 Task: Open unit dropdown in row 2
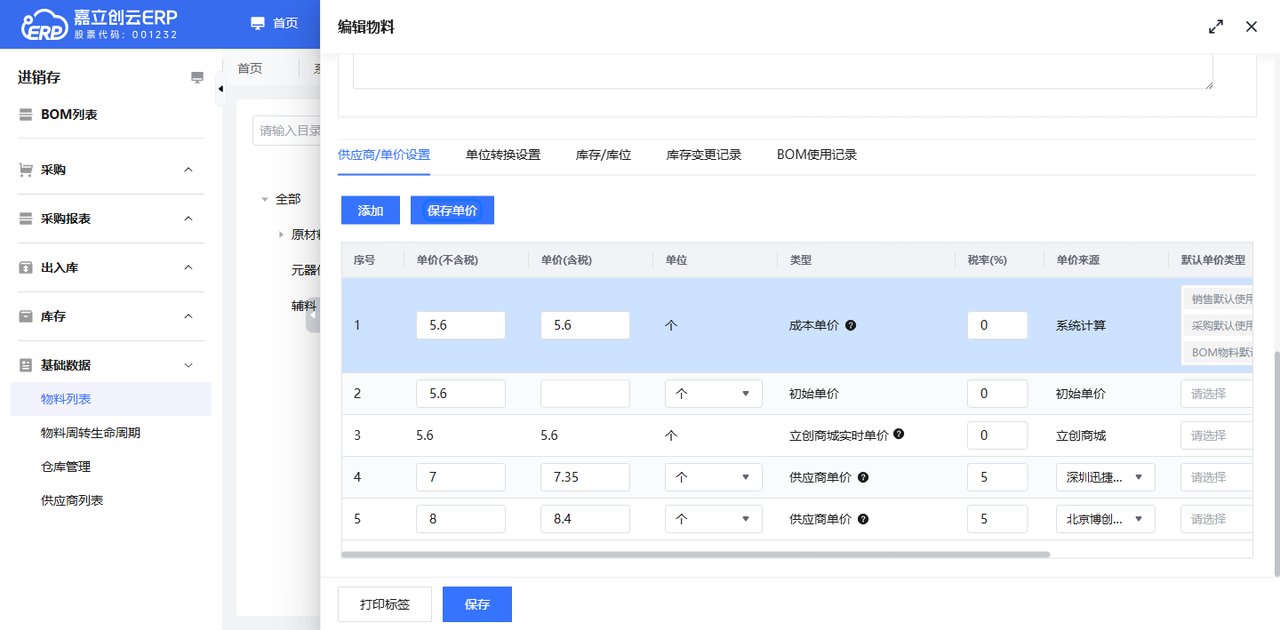coord(713,394)
